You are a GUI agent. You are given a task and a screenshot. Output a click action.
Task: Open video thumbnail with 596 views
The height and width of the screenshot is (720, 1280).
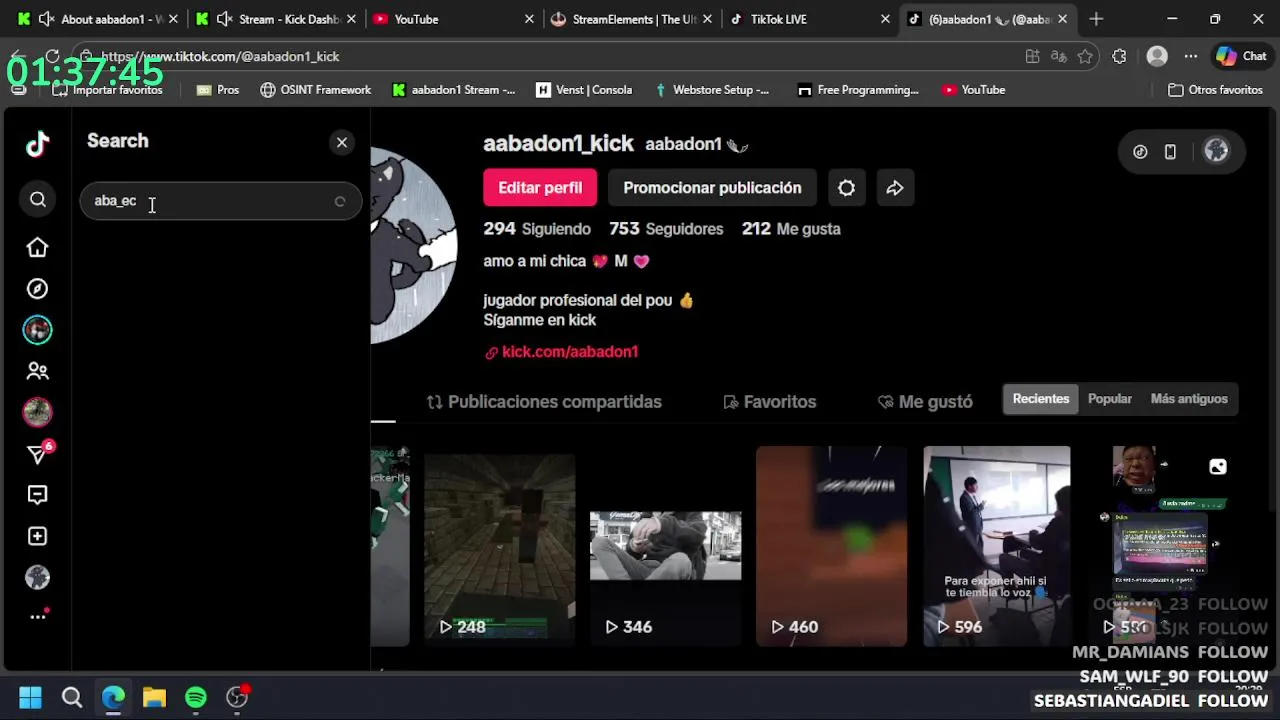click(x=997, y=546)
